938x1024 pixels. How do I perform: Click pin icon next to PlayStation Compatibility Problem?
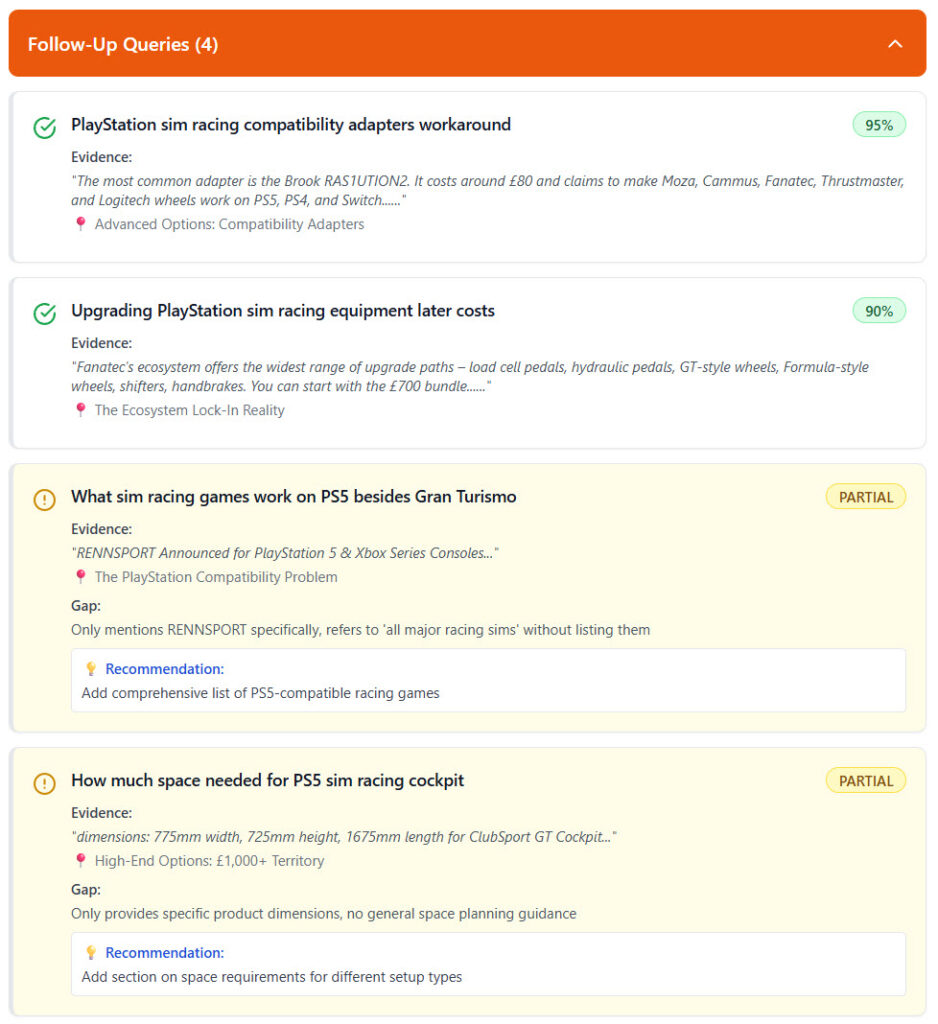(81, 577)
